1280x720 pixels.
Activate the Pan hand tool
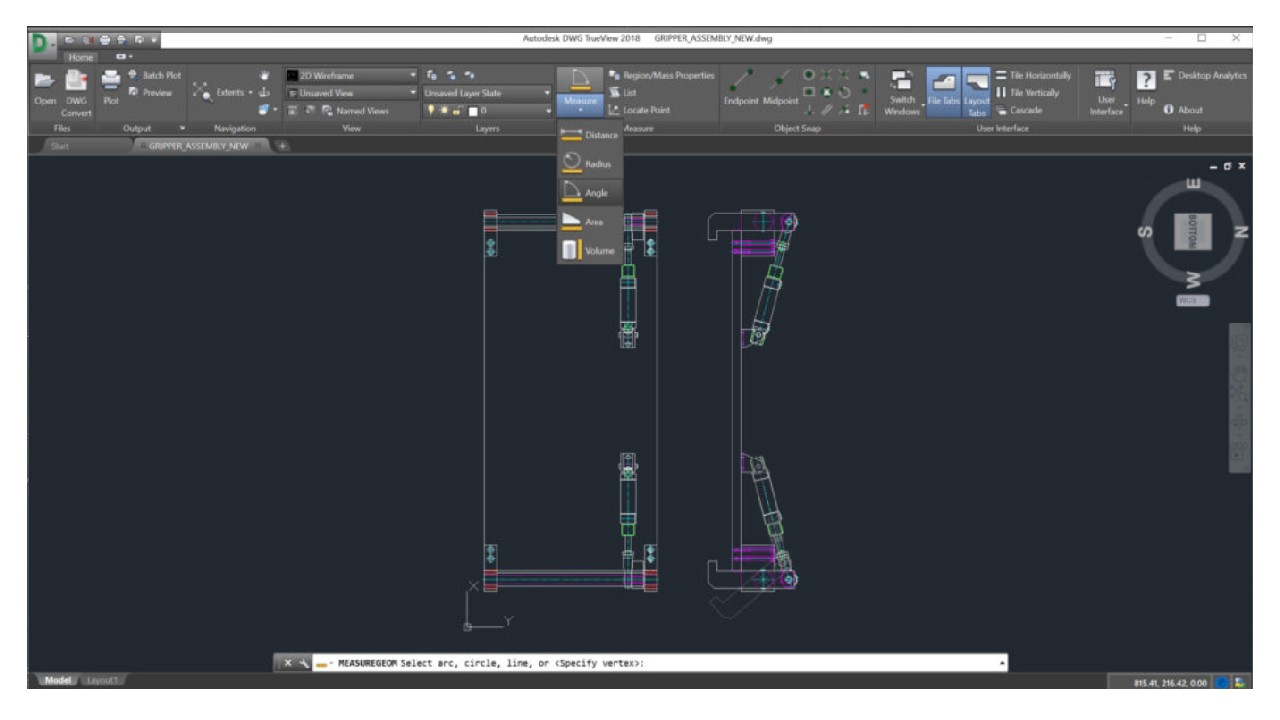click(265, 75)
